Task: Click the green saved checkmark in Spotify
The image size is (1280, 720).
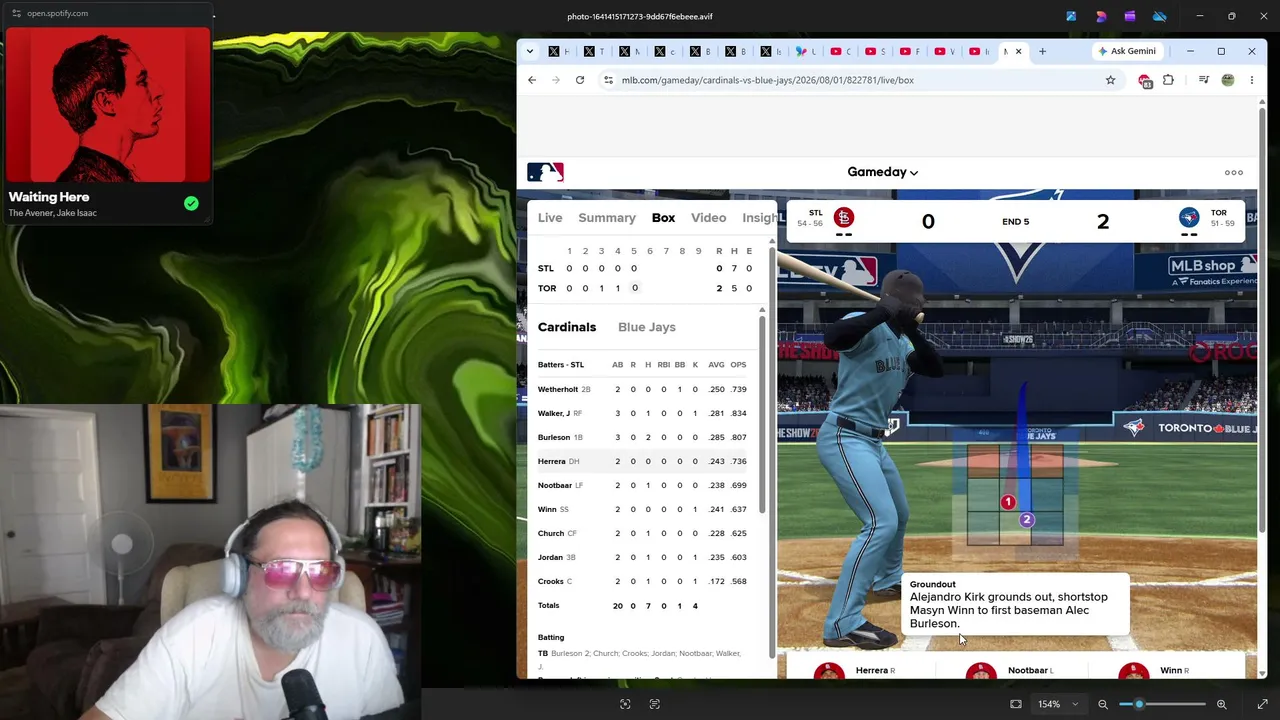Action: (191, 204)
